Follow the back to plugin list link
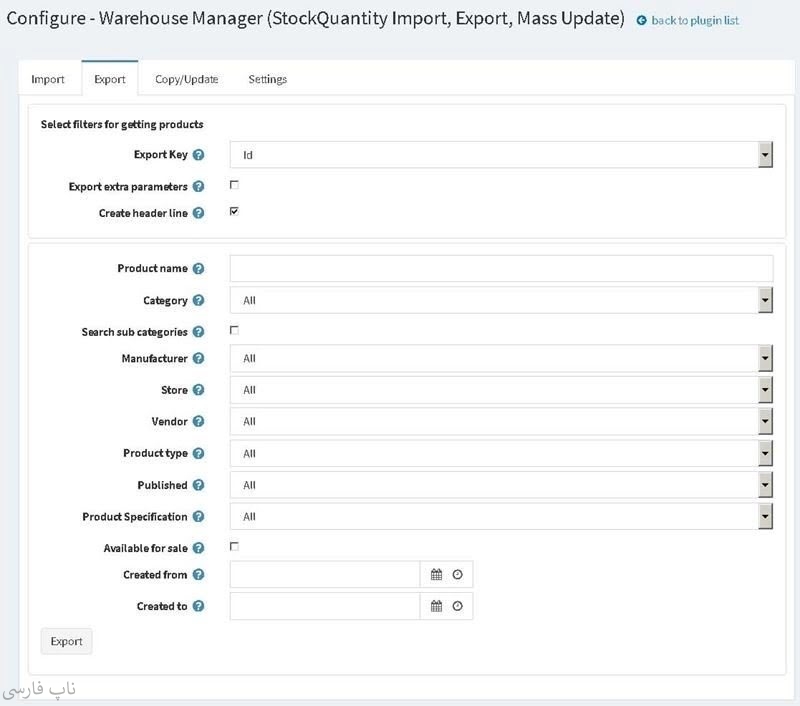This screenshot has height=706, width=800. click(x=694, y=20)
